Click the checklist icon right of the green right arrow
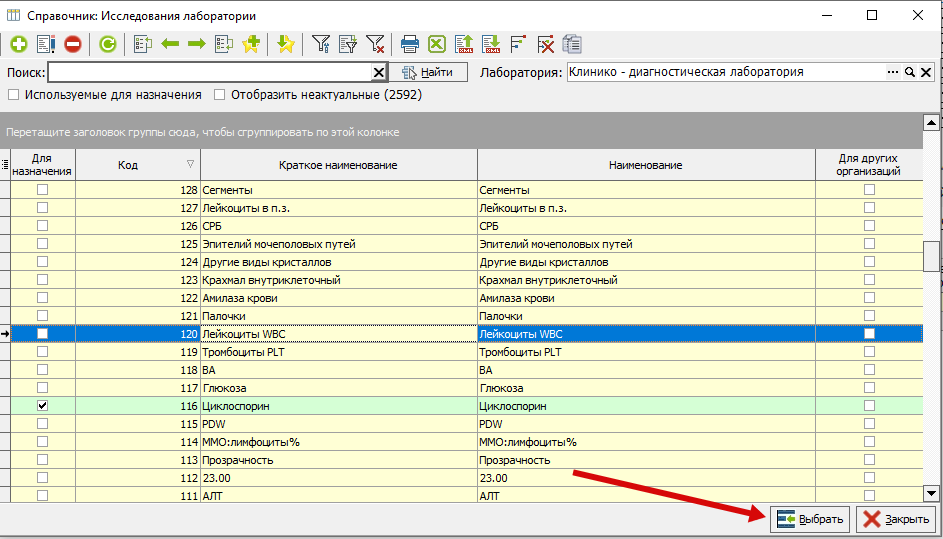The height and width of the screenshot is (539, 943). point(224,44)
